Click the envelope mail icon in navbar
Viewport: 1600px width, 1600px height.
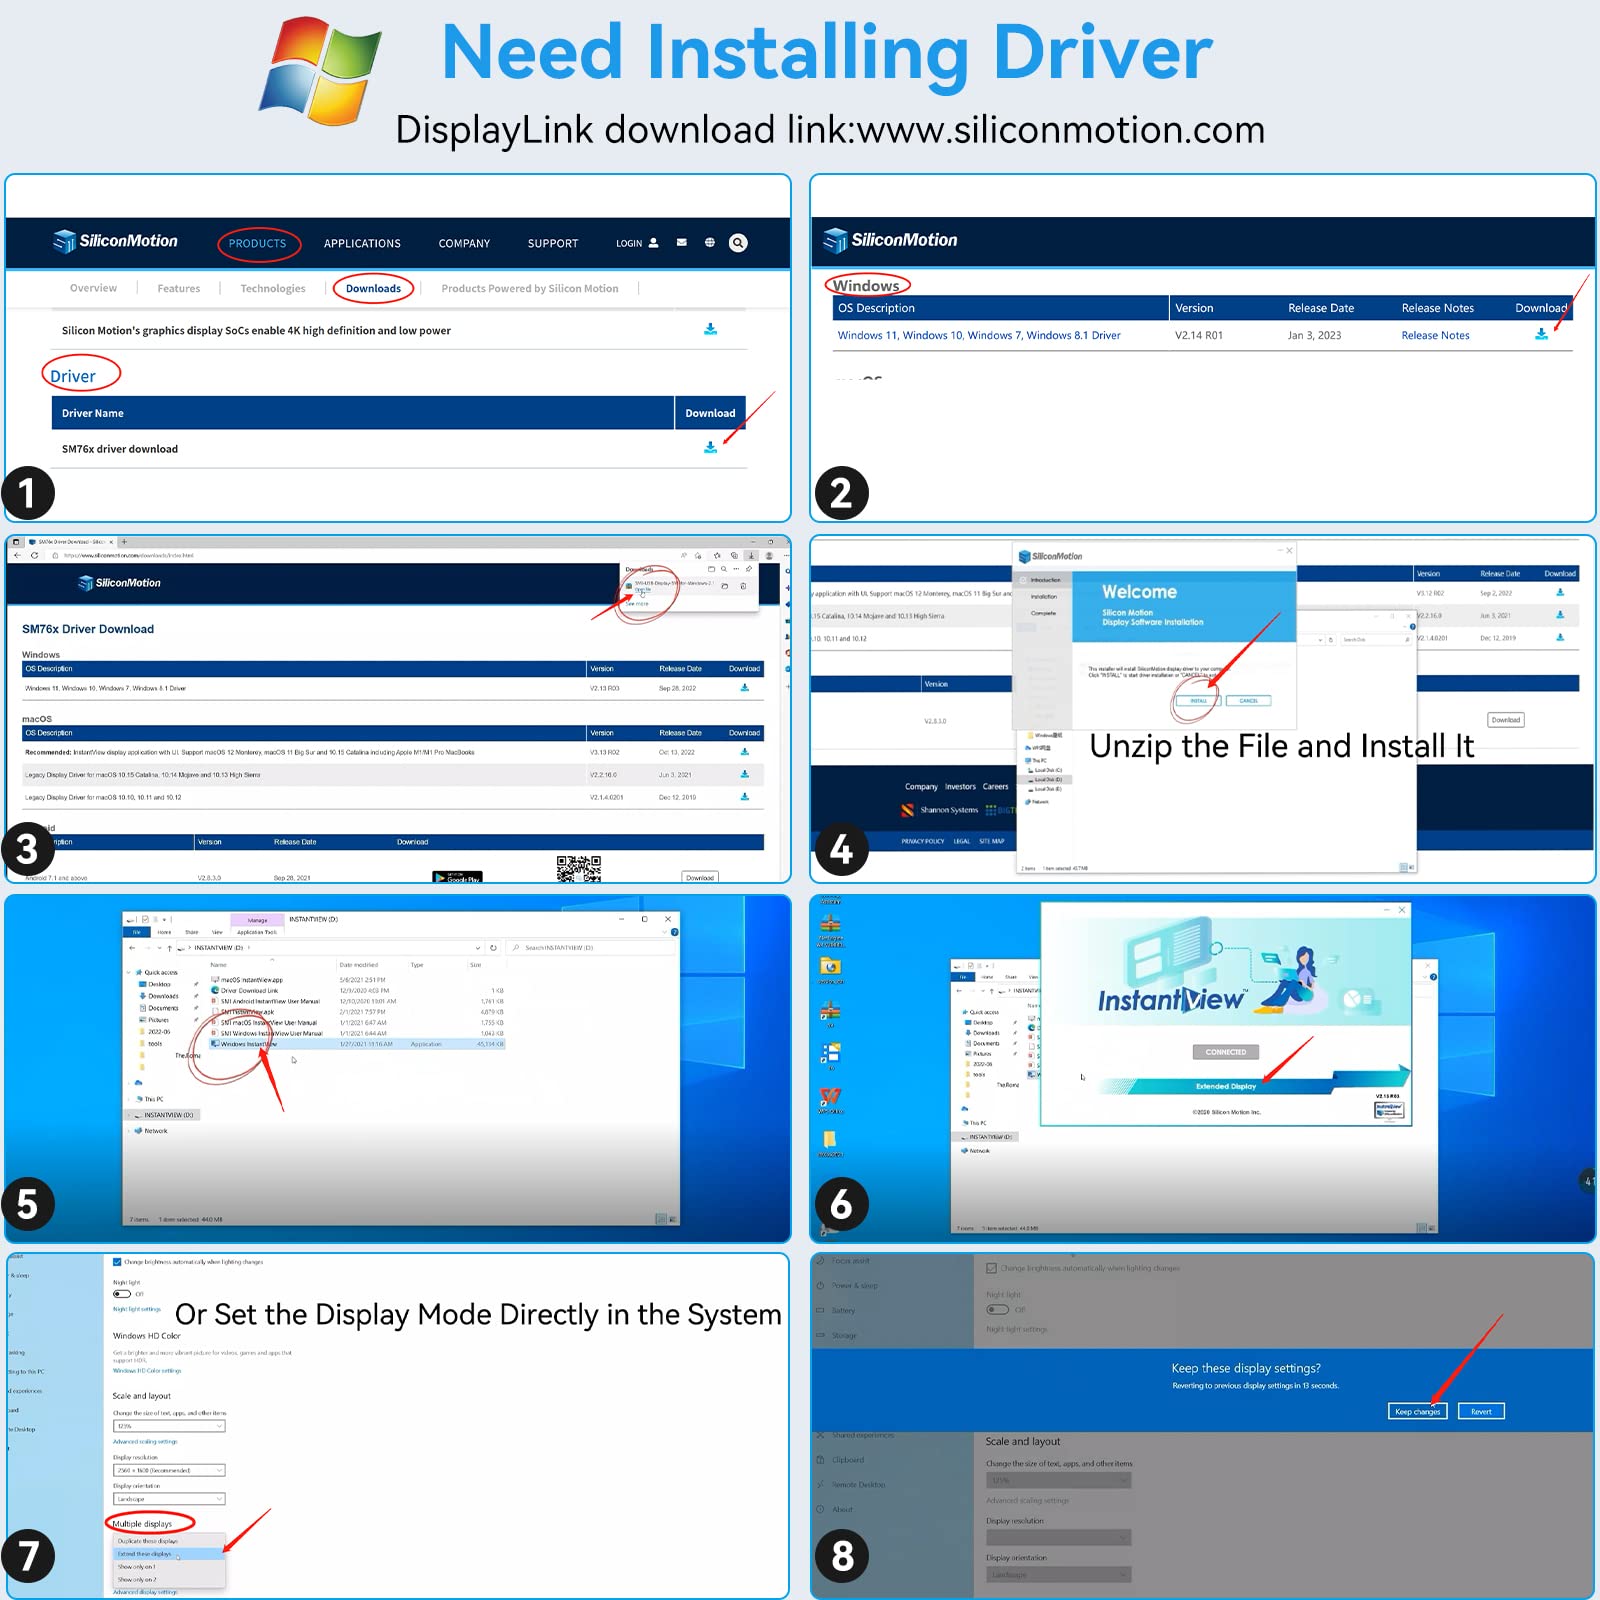coord(682,243)
